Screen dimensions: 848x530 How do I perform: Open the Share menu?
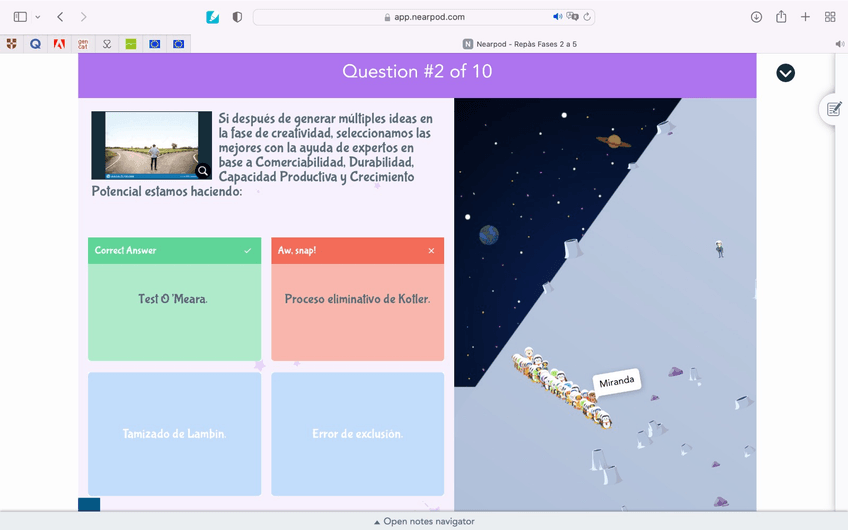click(x=781, y=17)
